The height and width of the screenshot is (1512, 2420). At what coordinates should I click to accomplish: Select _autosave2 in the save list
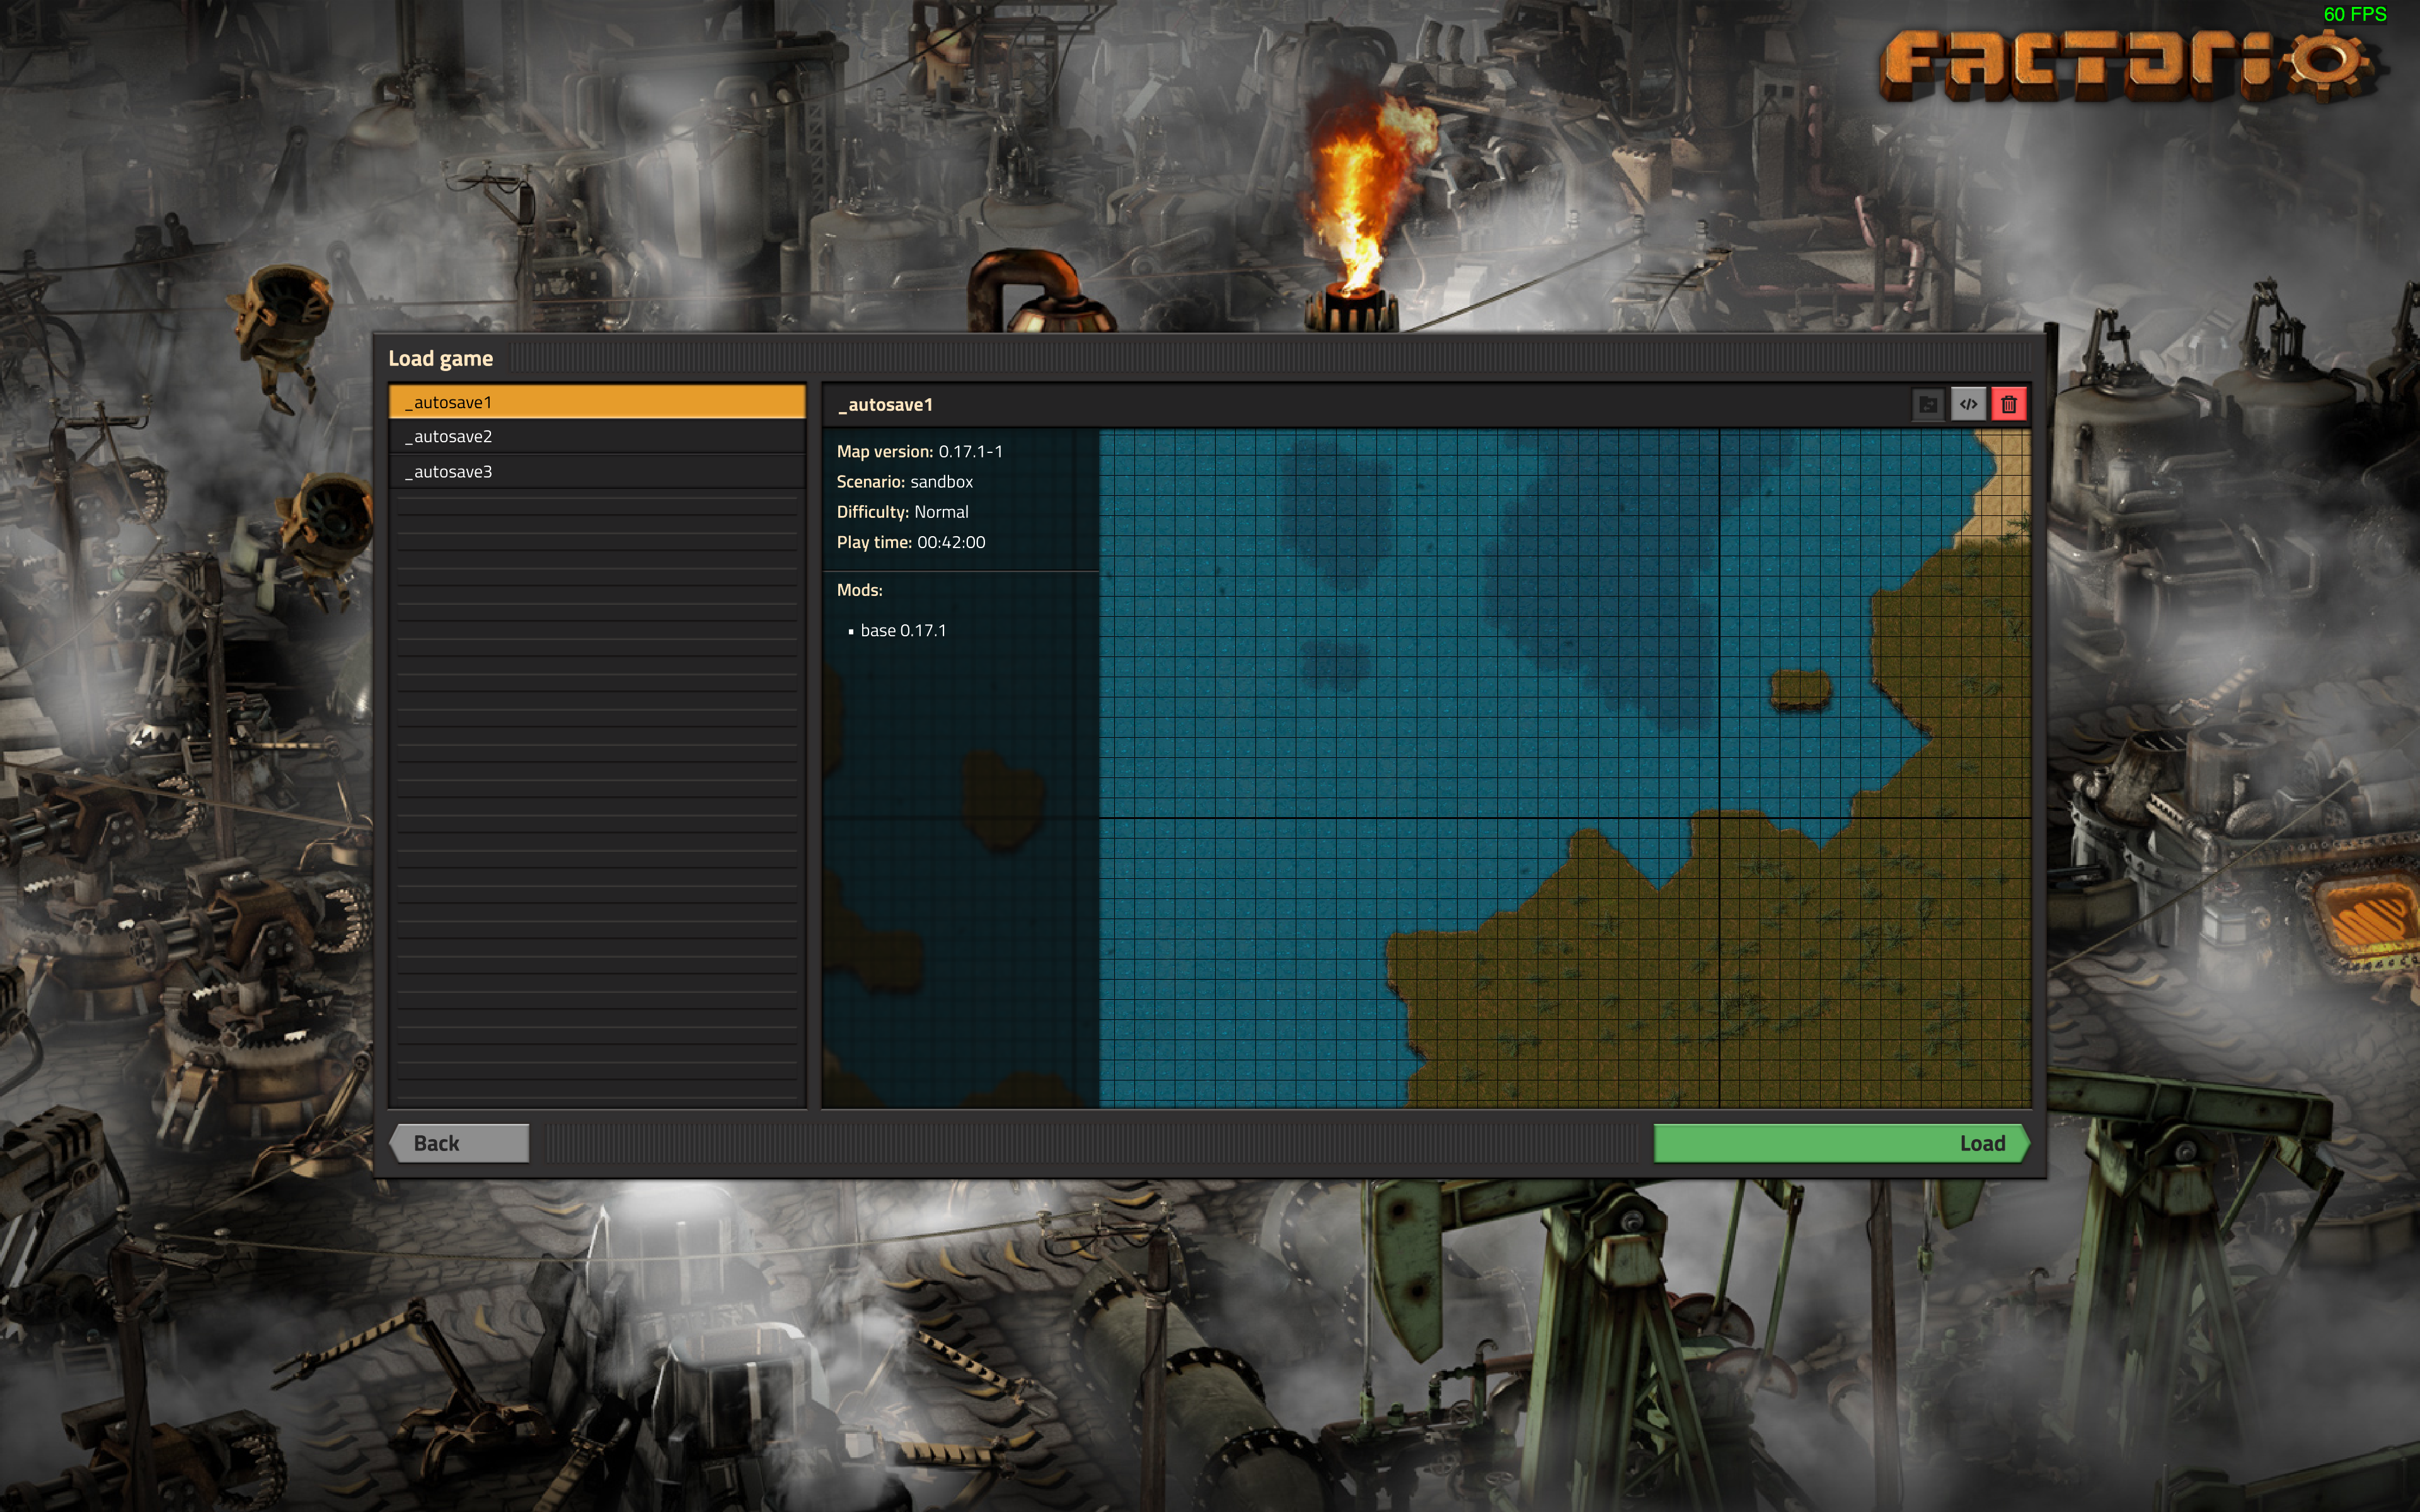pyautogui.click(x=597, y=437)
